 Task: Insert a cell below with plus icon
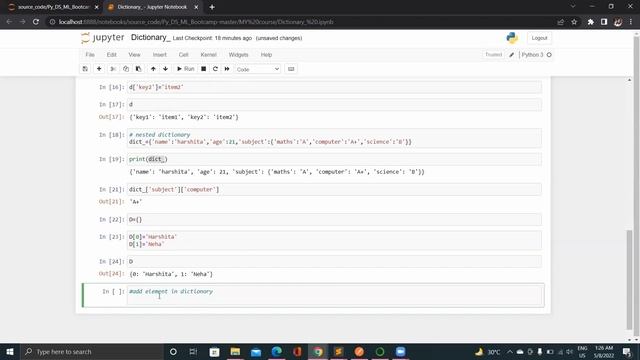point(99,69)
